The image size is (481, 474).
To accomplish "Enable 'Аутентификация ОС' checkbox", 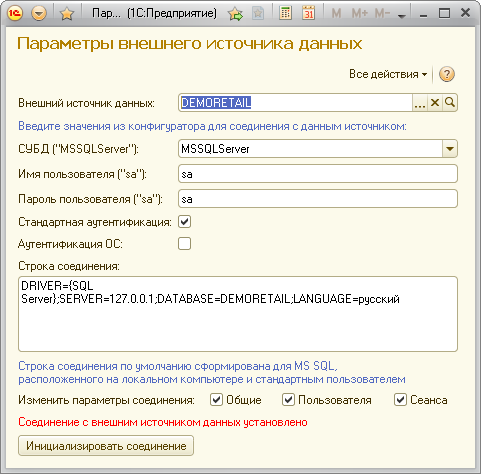I will coord(184,244).
